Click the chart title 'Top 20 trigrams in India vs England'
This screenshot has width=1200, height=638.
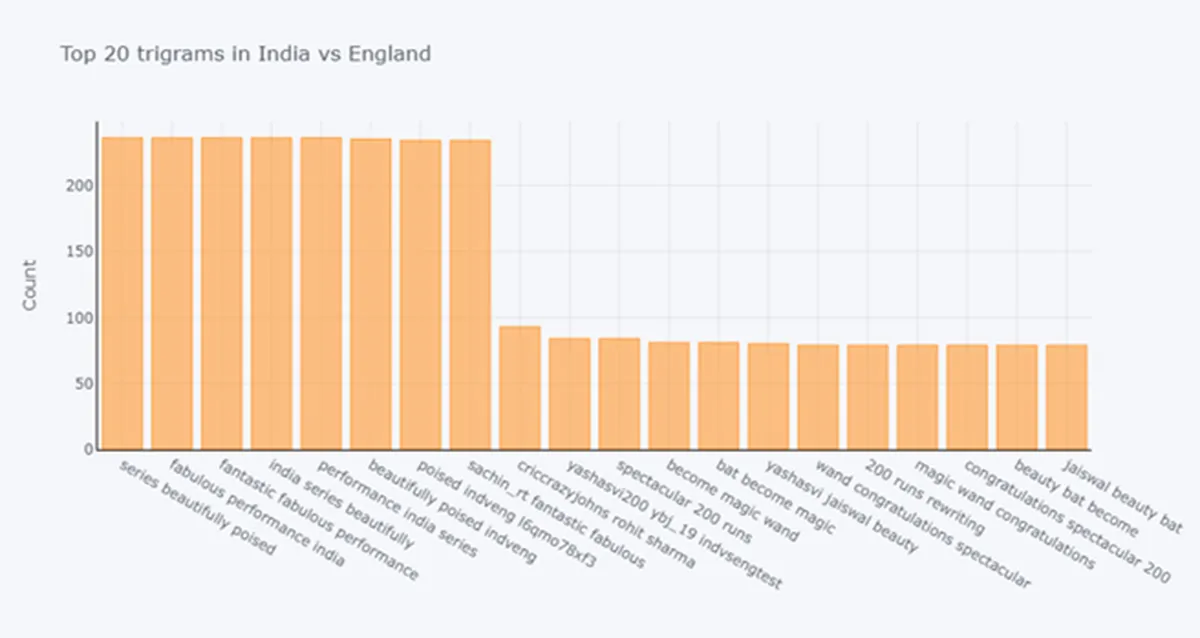click(246, 54)
